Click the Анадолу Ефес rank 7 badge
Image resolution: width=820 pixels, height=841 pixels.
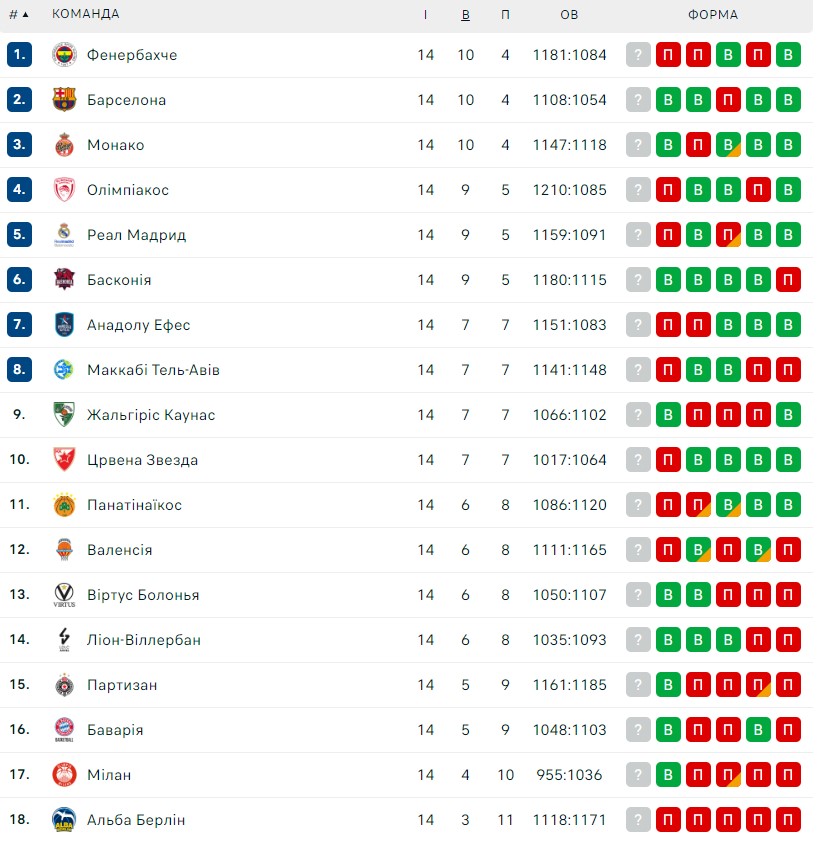point(19,324)
